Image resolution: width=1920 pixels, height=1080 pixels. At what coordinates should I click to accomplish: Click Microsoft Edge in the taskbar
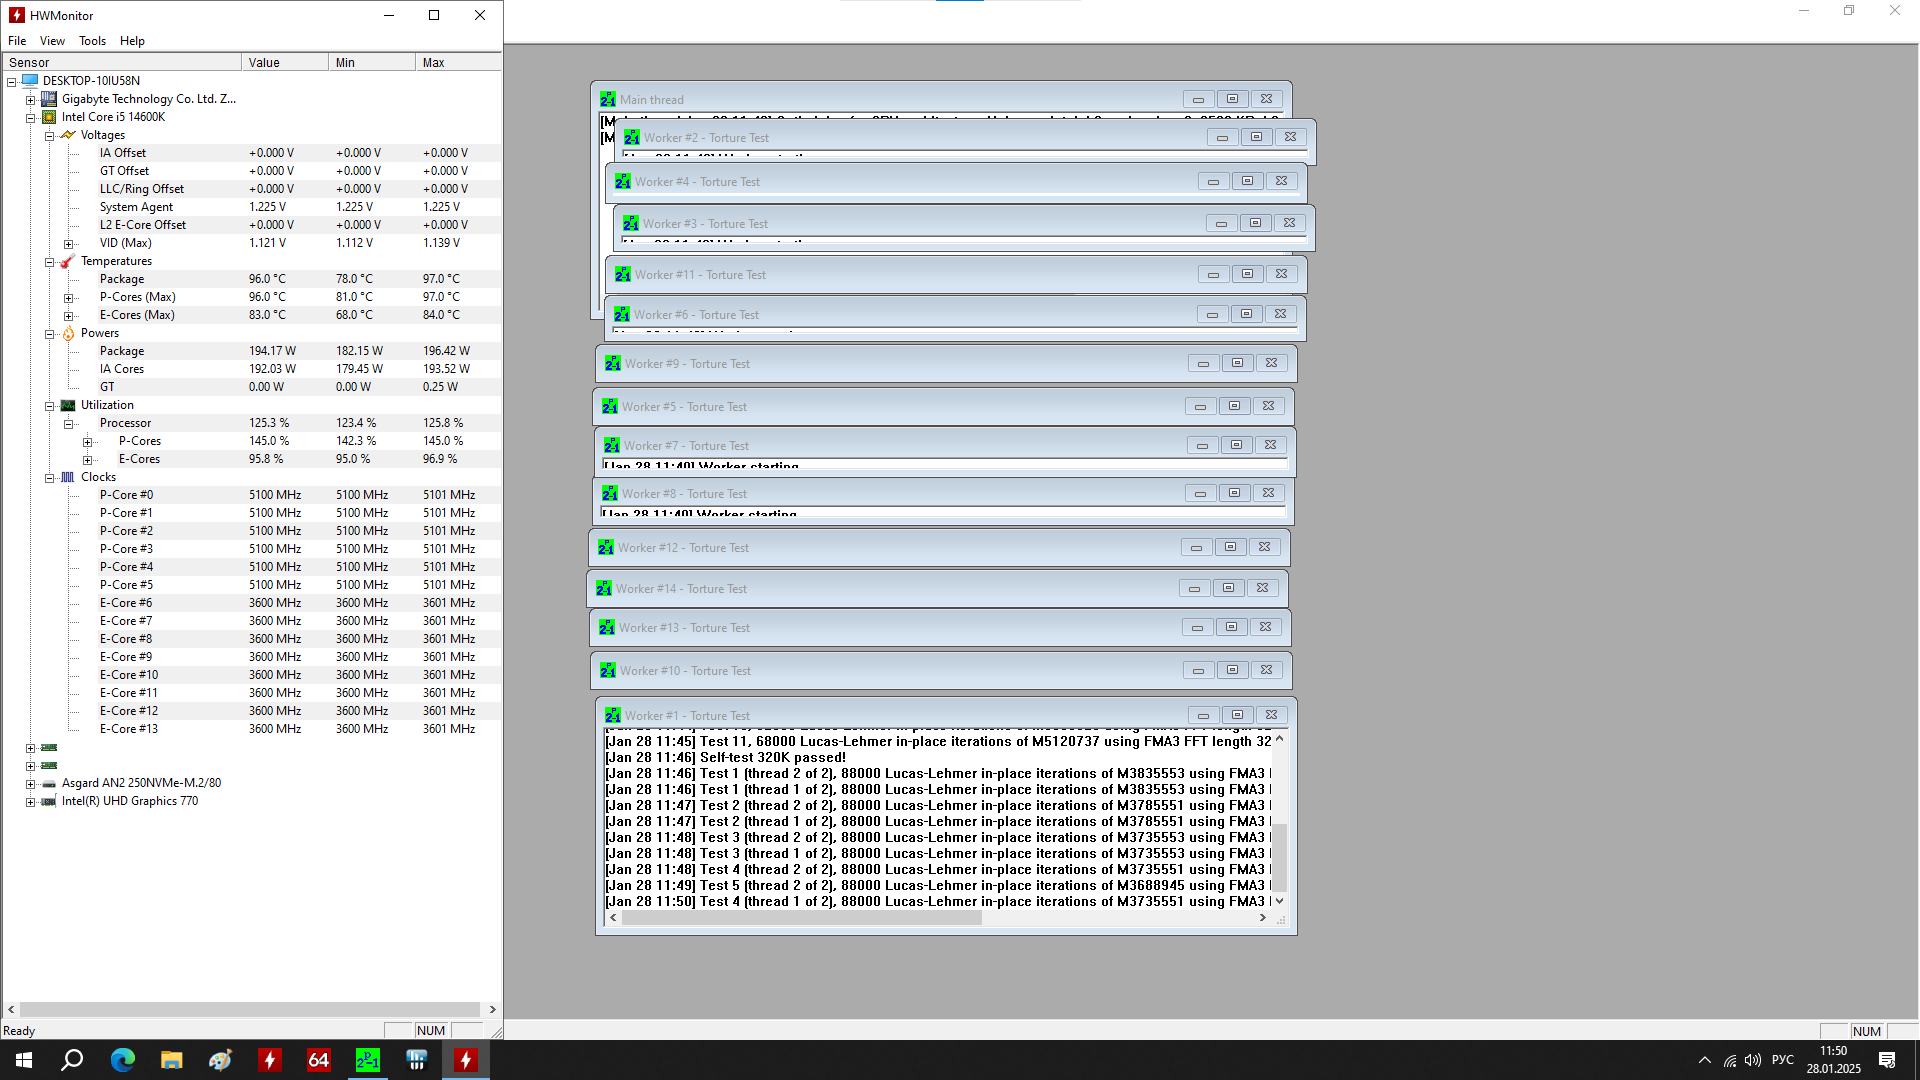pyautogui.click(x=122, y=1060)
